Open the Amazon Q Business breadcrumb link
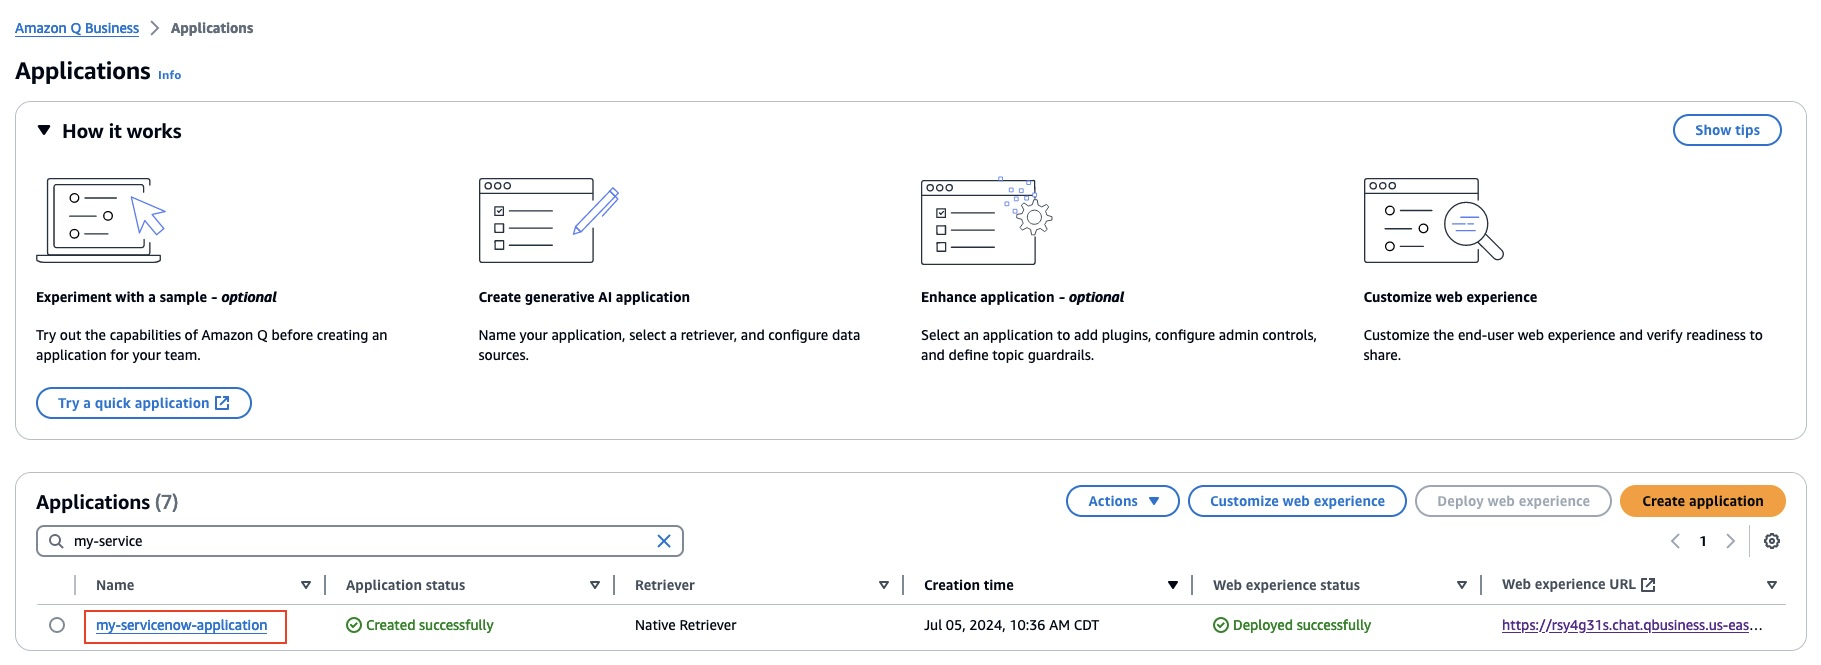Screen dimensions: 1821x665 [x=77, y=28]
